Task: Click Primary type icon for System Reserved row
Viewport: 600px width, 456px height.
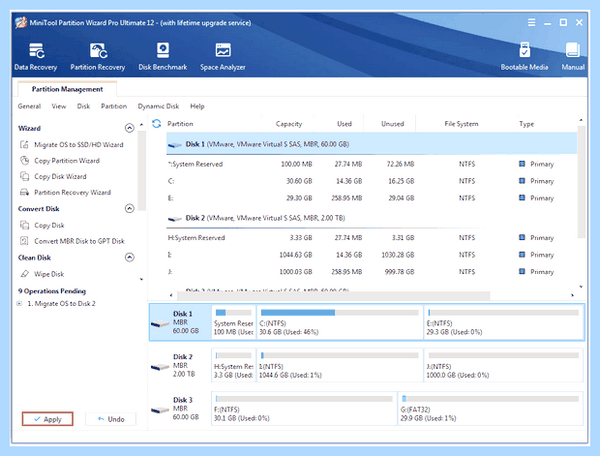Action: 522,164
